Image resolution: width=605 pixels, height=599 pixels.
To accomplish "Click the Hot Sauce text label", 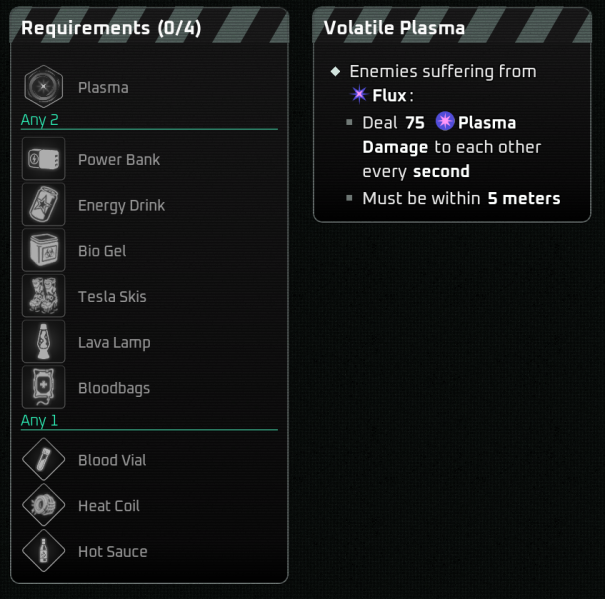I will (x=112, y=551).
